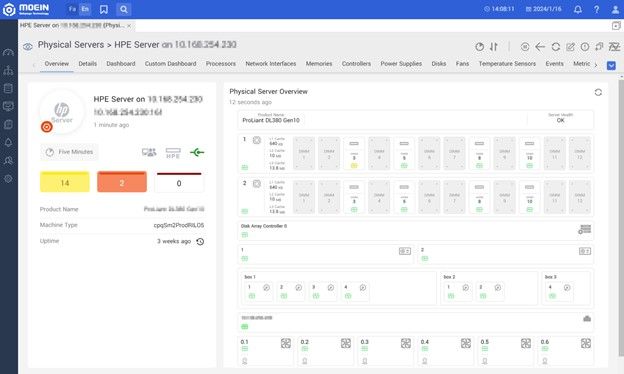Viewport: 624px width, 374px height.
Task: Open the notifications bell in header
Action: tap(578, 9)
